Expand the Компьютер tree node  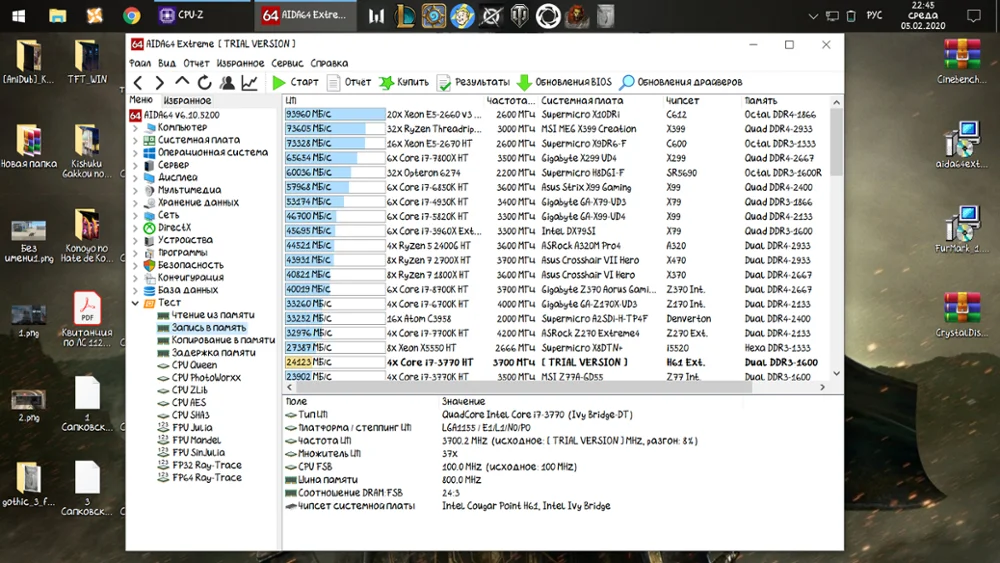coord(135,128)
